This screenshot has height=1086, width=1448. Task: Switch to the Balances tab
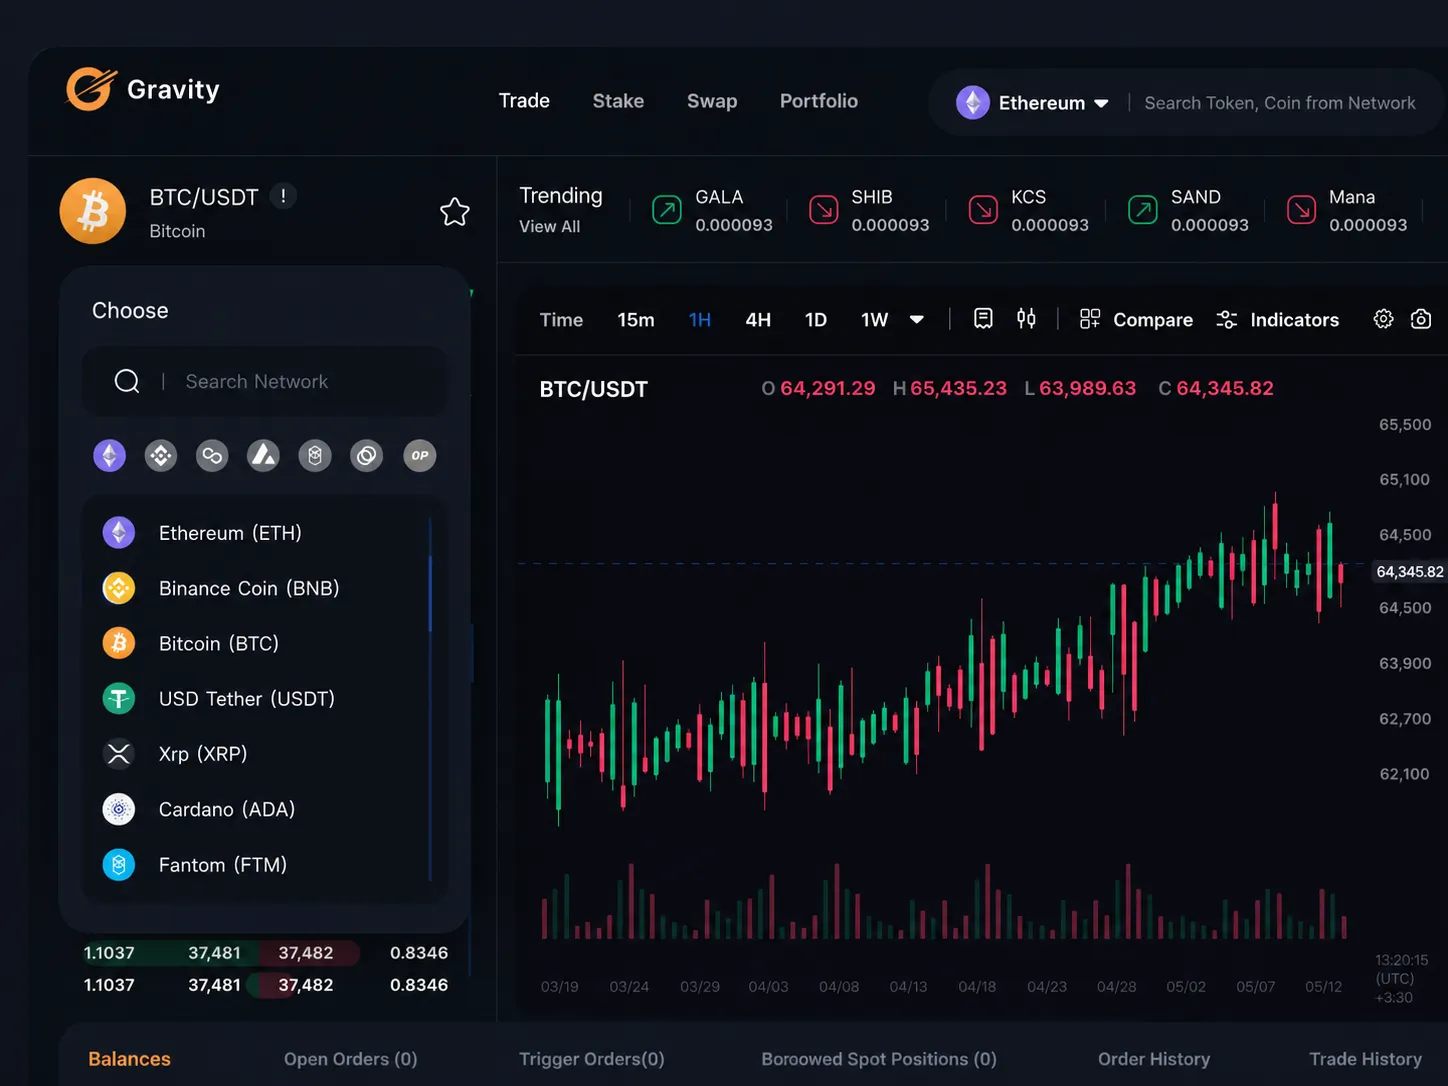[129, 1059]
